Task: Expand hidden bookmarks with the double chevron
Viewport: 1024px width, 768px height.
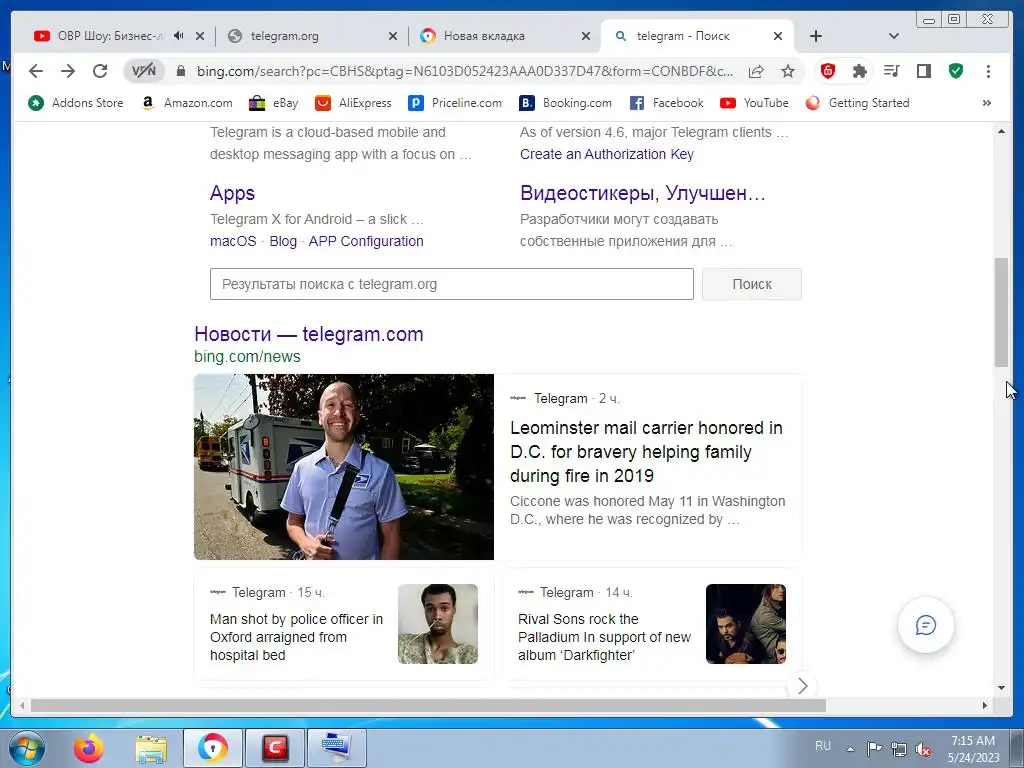Action: (987, 103)
